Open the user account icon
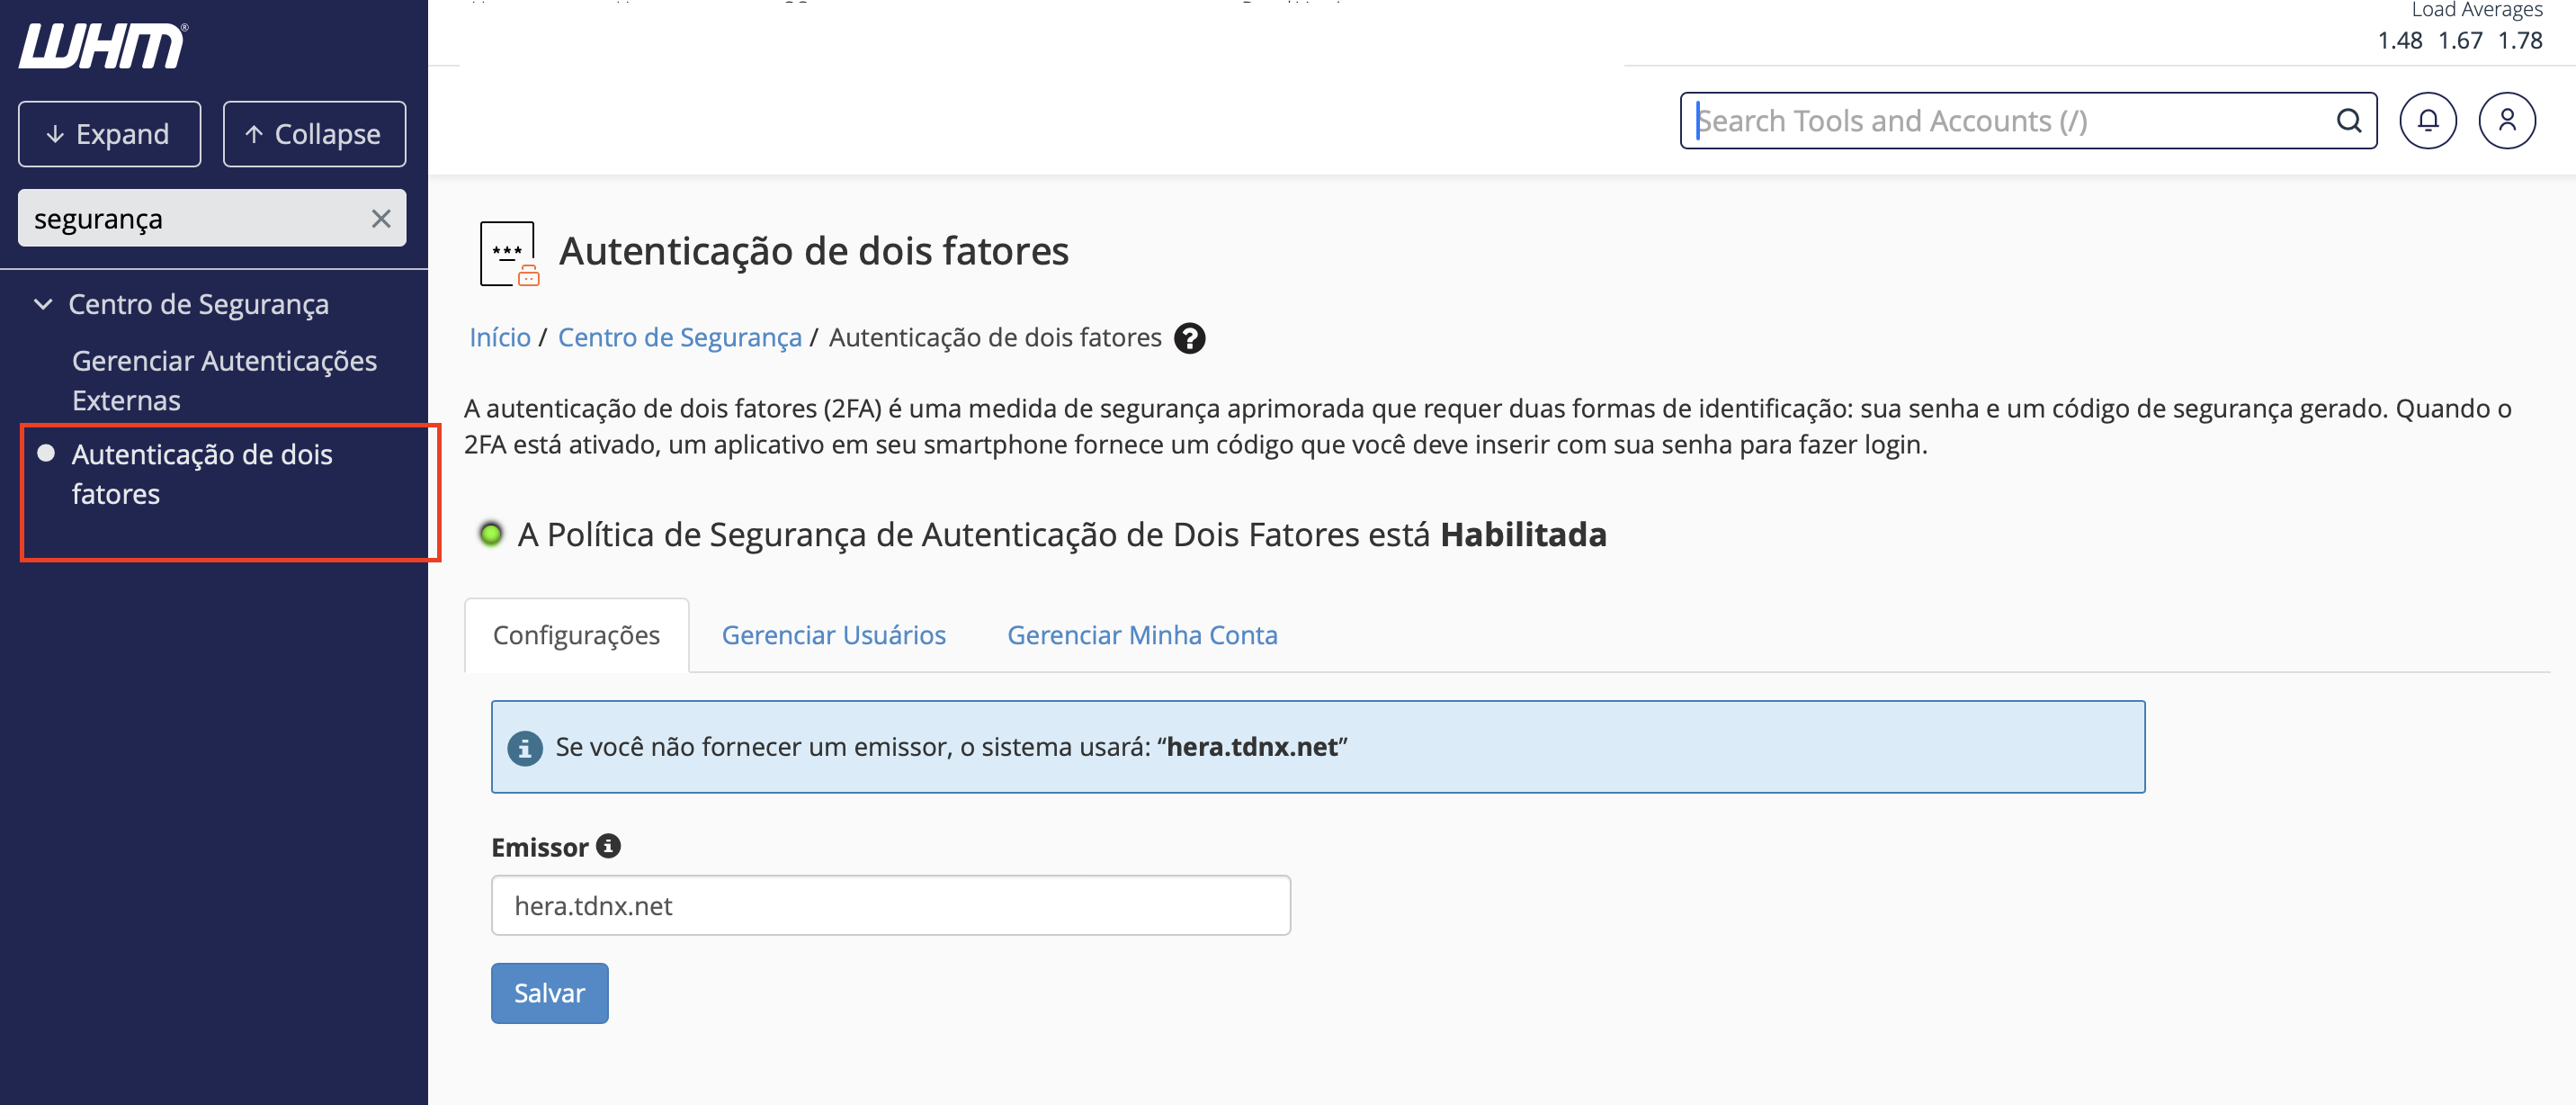The image size is (2576, 1105). click(x=2506, y=121)
